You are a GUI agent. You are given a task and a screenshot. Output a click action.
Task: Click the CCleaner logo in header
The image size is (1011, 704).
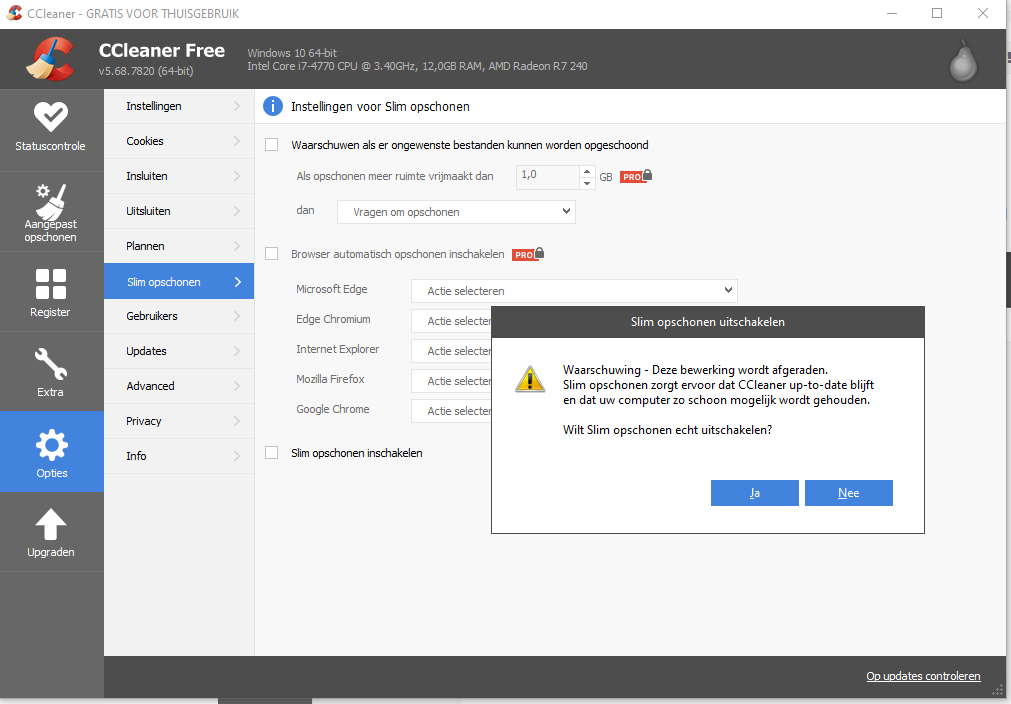[50, 59]
